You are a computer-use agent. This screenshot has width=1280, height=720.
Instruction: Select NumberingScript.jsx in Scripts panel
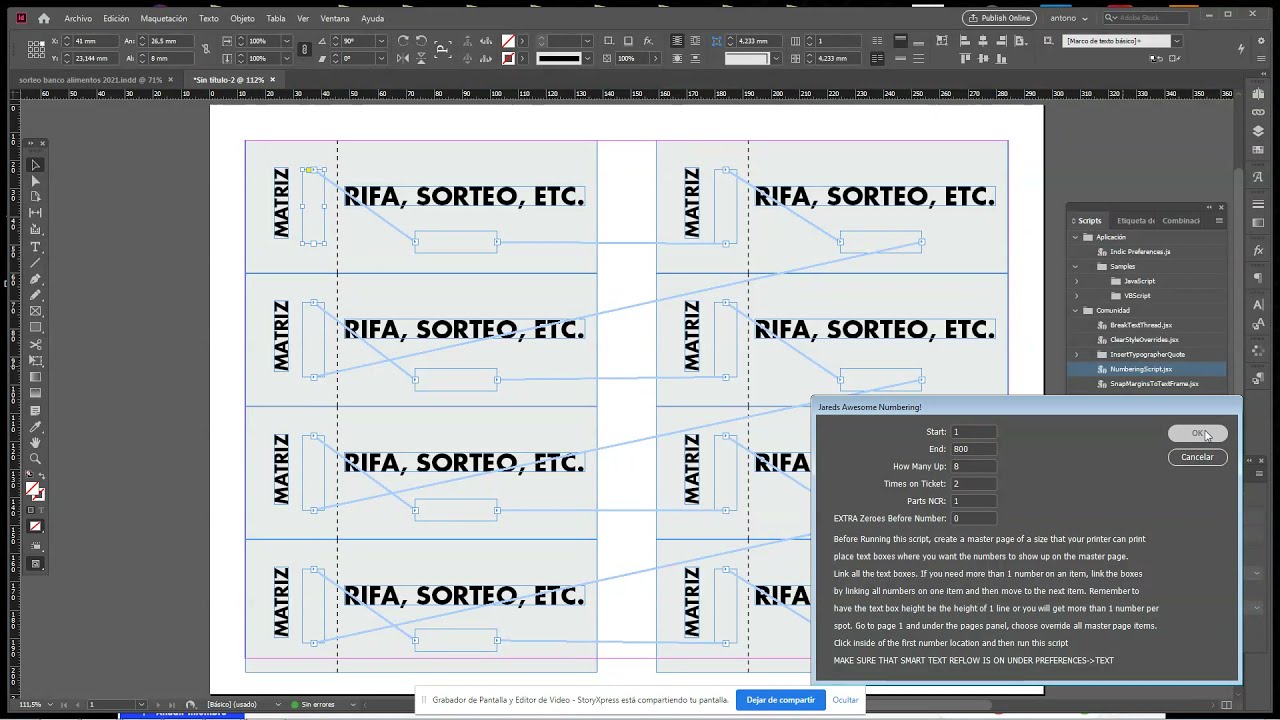coord(1147,369)
